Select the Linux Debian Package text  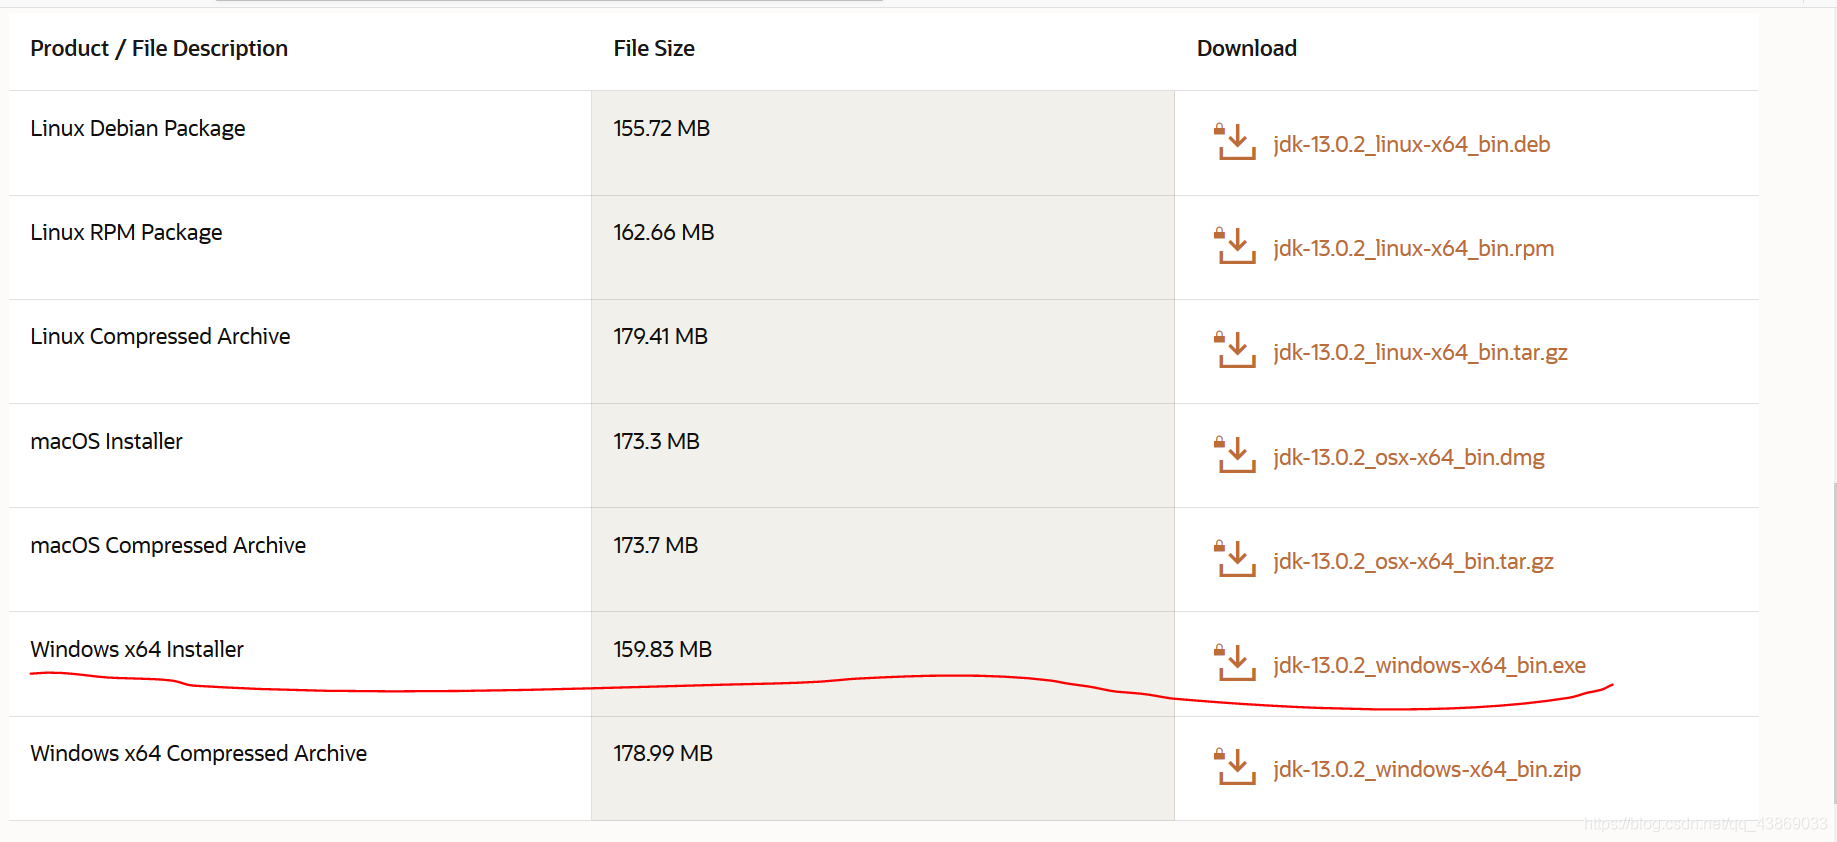tap(138, 128)
